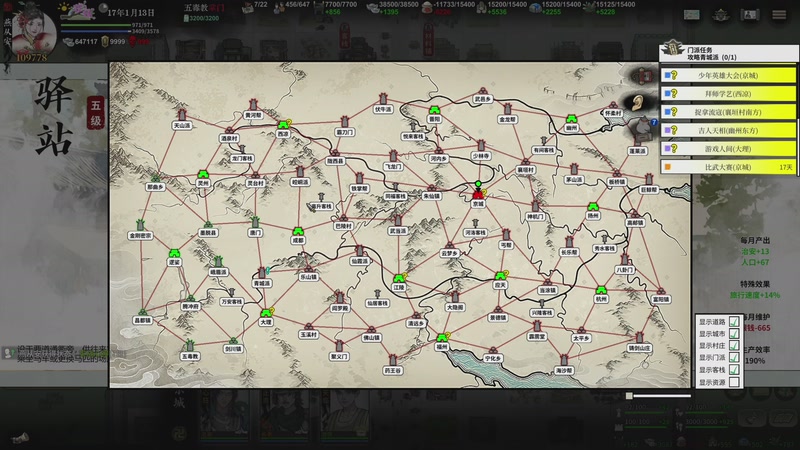
Task: Click the 门派任务 quest header
Action: [728, 54]
